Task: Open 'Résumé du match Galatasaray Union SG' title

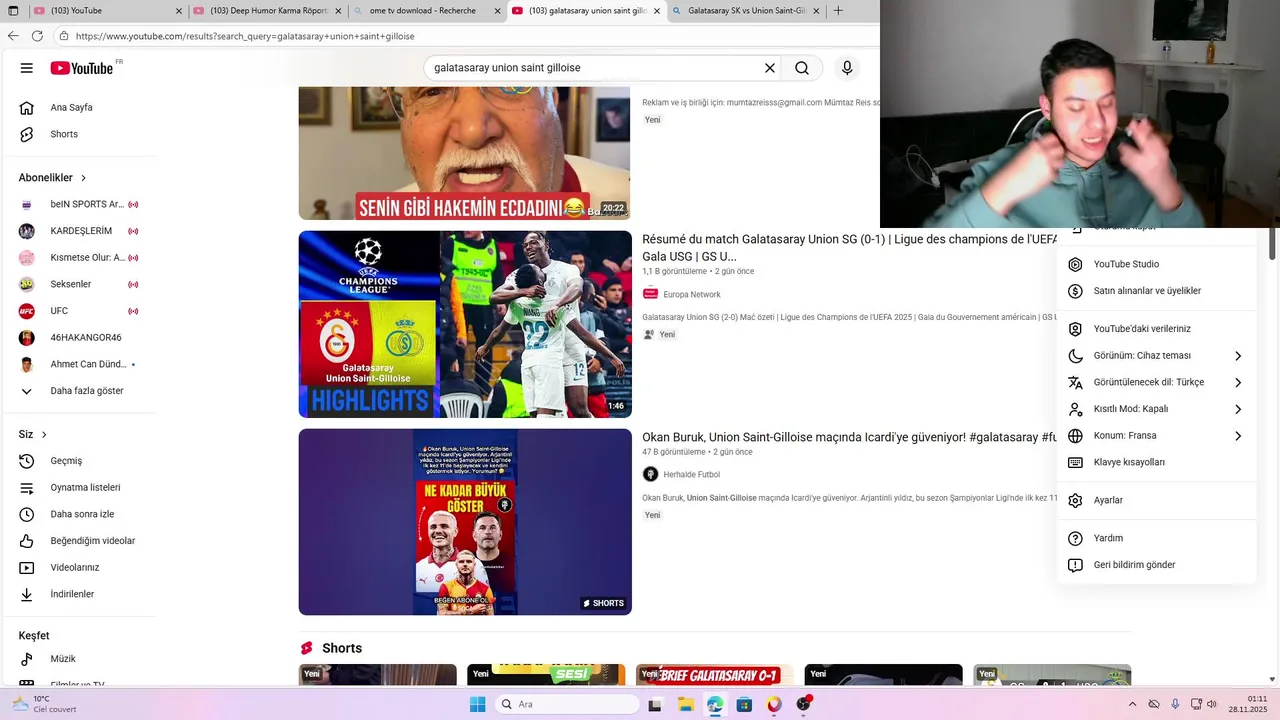Action: click(x=850, y=248)
